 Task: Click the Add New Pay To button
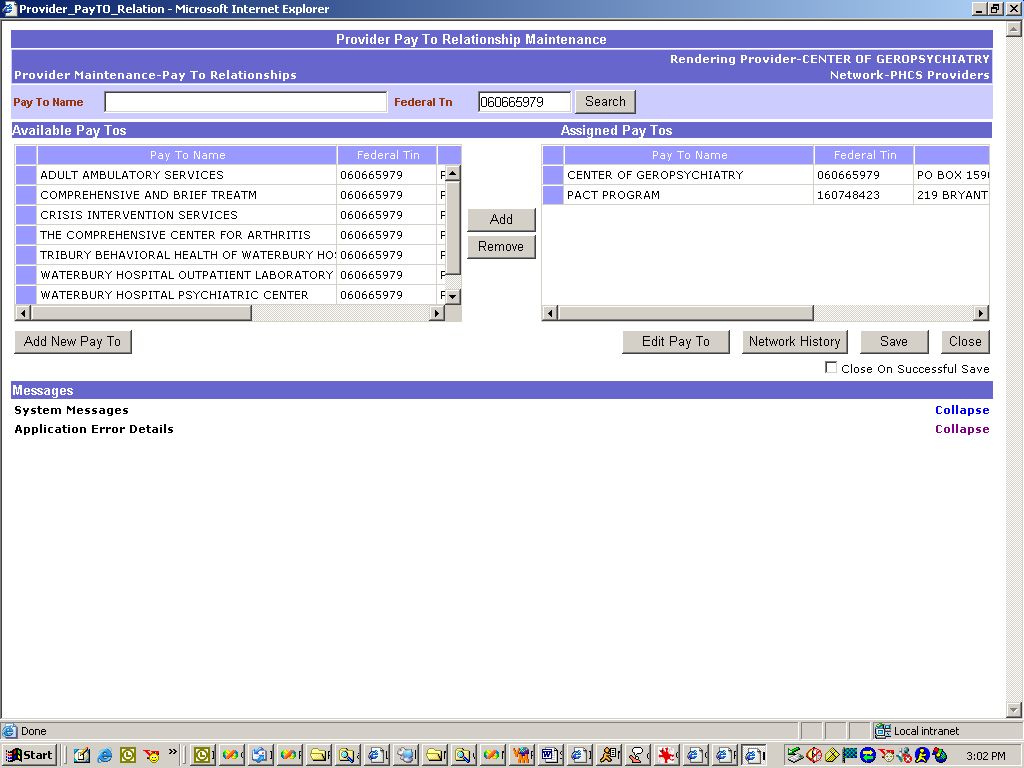(73, 342)
